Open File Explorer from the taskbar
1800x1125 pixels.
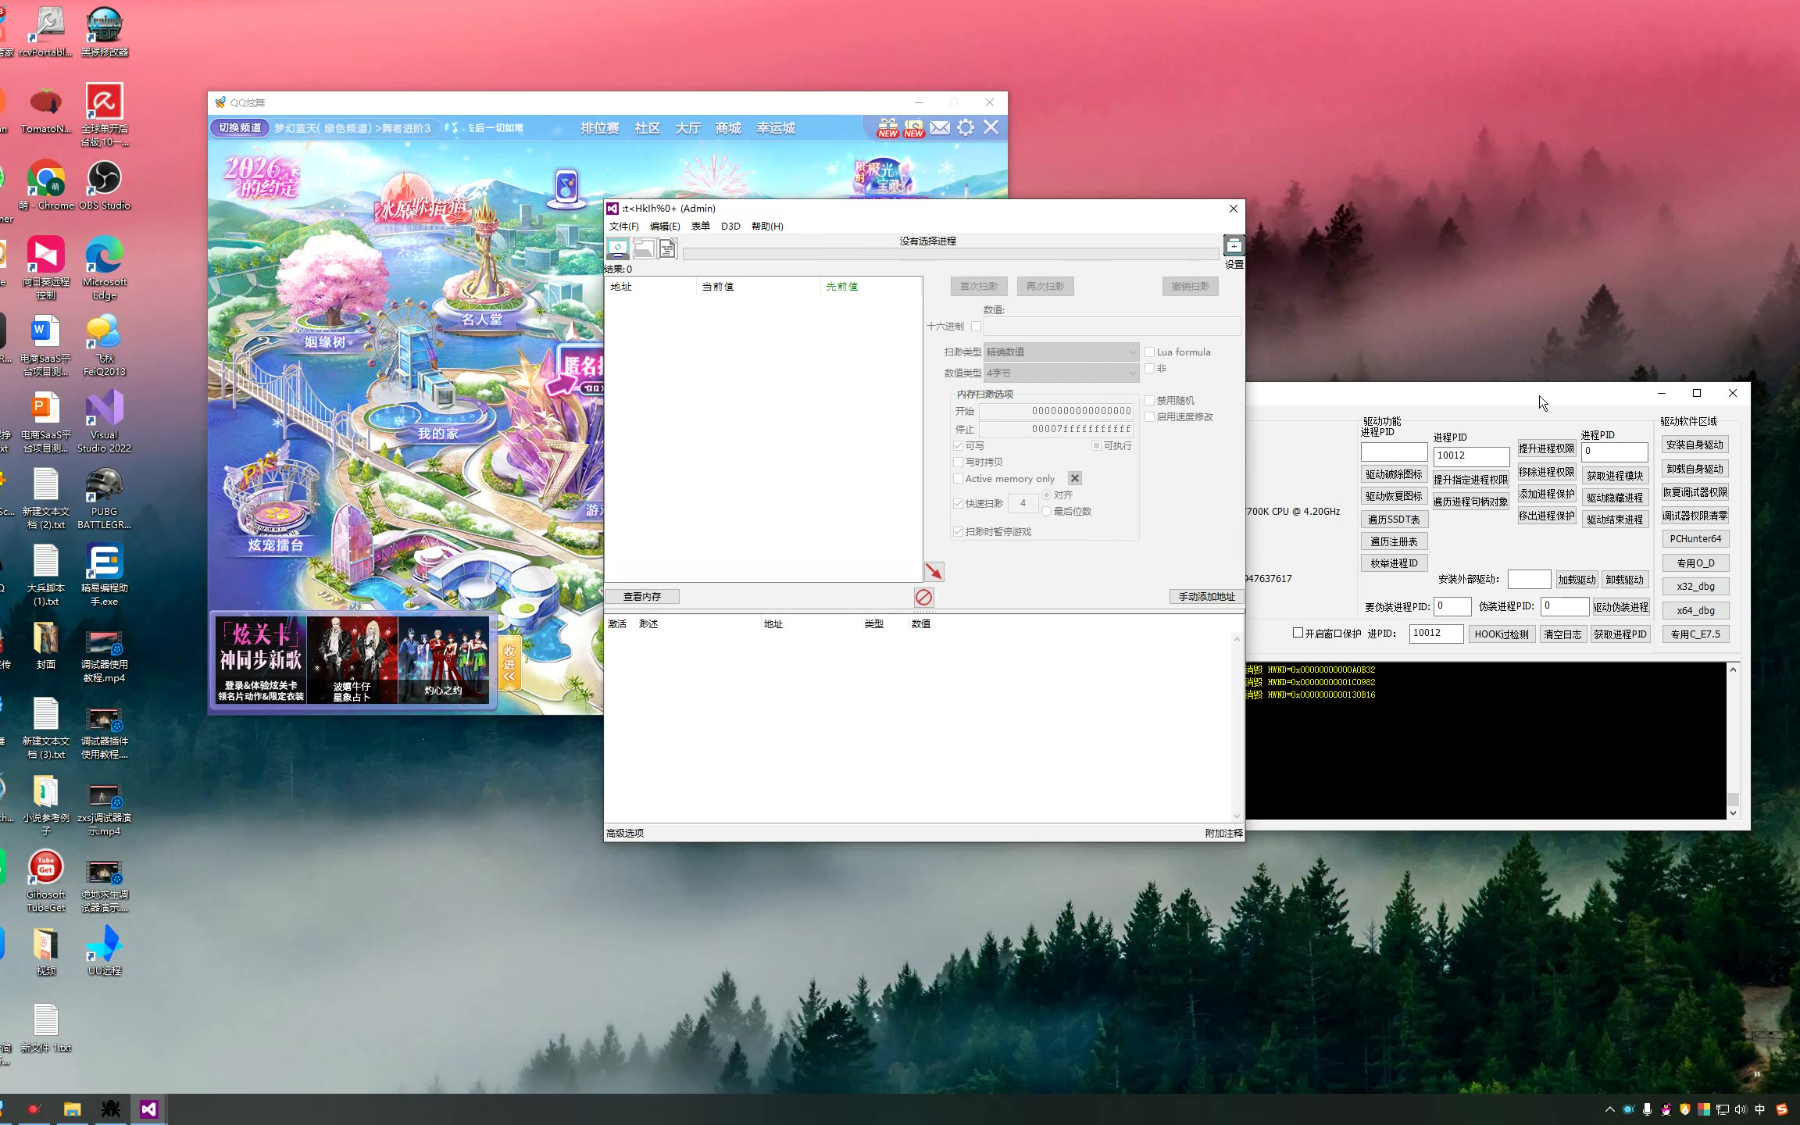click(72, 1109)
